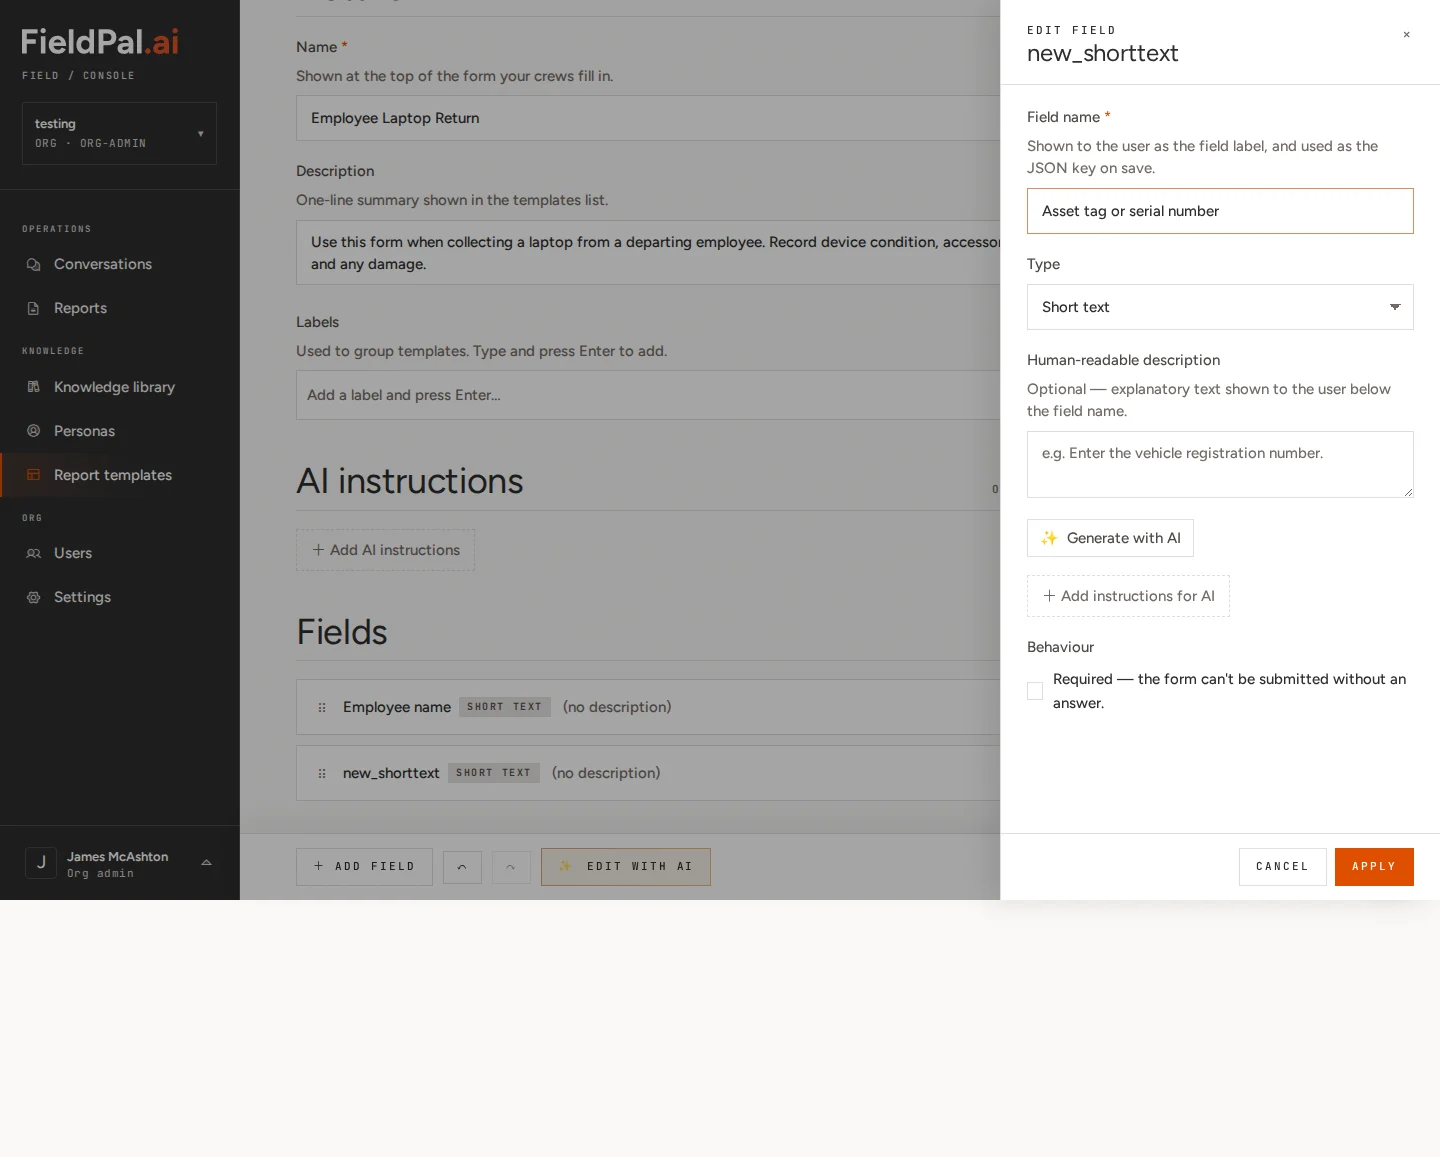The height and width of the screenshot is (1157, 1440).
Task: Grab the drag handle for Employee name field
Action: coord(322,707)
